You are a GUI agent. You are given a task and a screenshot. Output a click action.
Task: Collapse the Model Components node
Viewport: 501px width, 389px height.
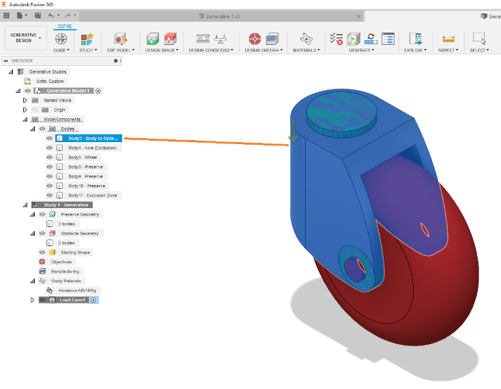point(25,119)
